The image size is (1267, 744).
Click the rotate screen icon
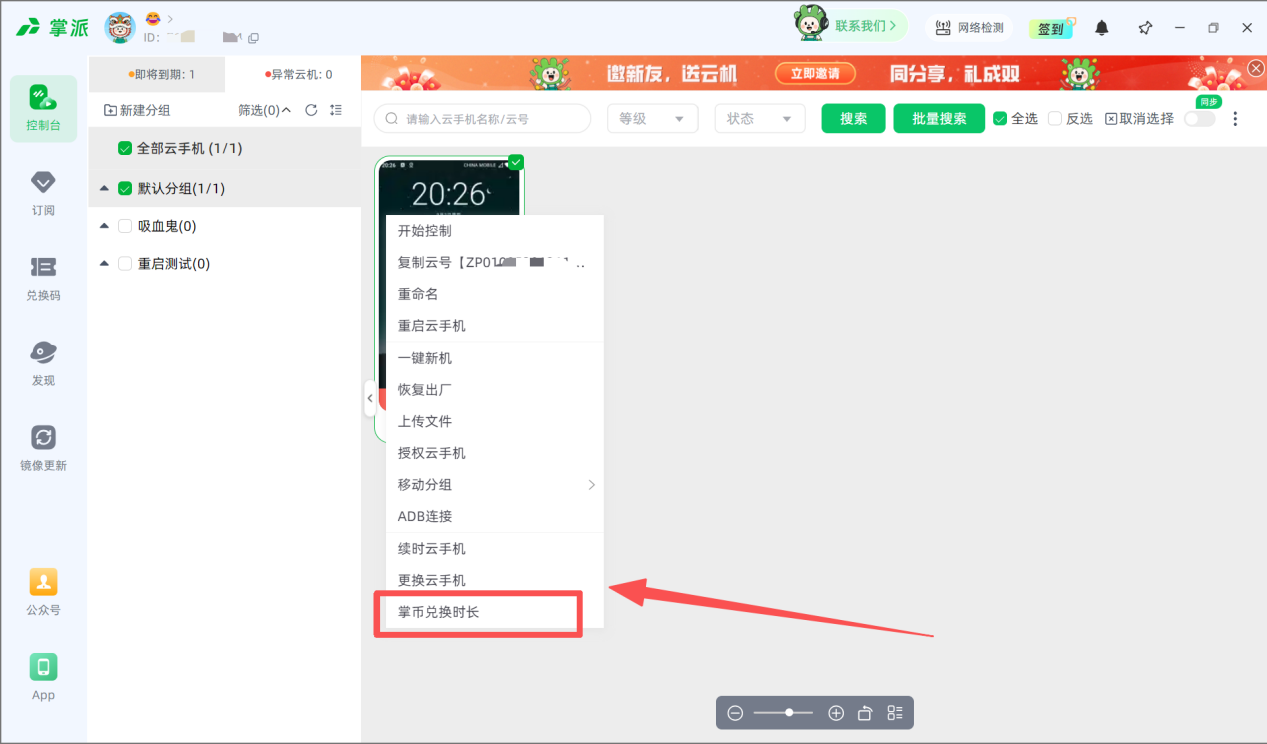pyautogui.click(x=866, y=713)
